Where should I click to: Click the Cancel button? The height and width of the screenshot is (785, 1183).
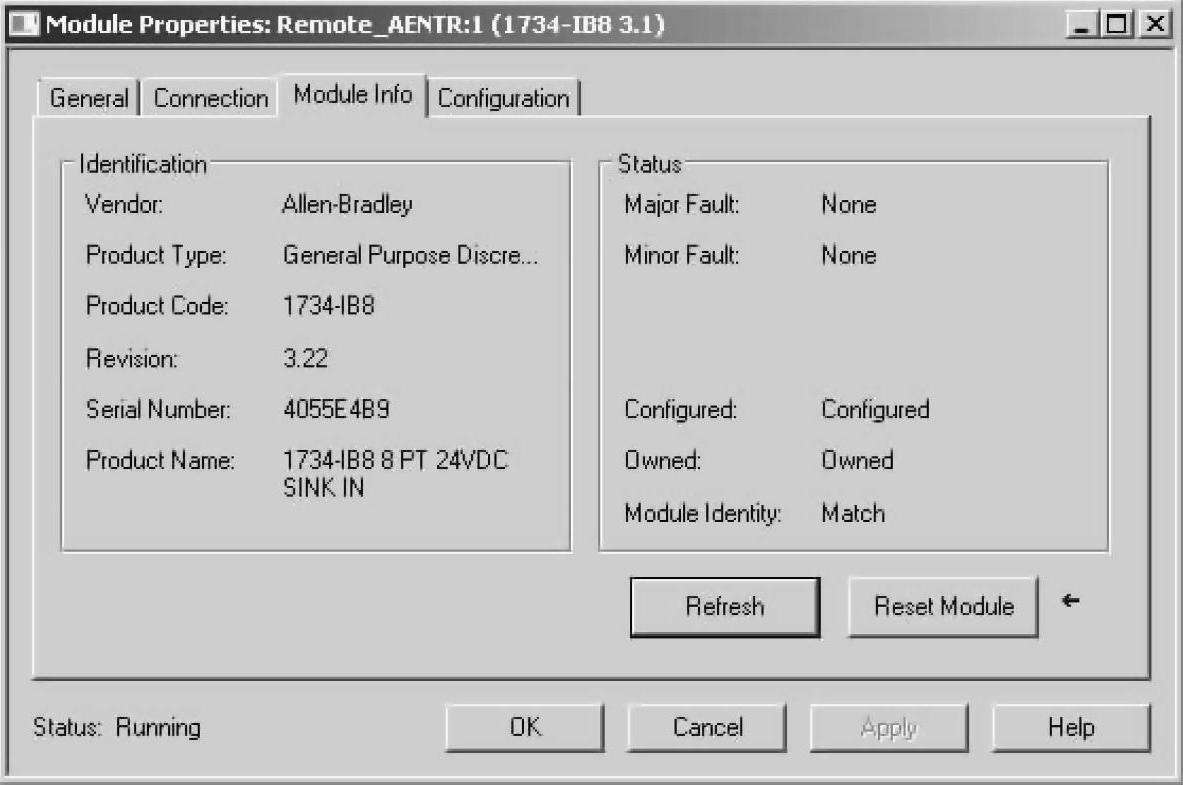[707, 728]
